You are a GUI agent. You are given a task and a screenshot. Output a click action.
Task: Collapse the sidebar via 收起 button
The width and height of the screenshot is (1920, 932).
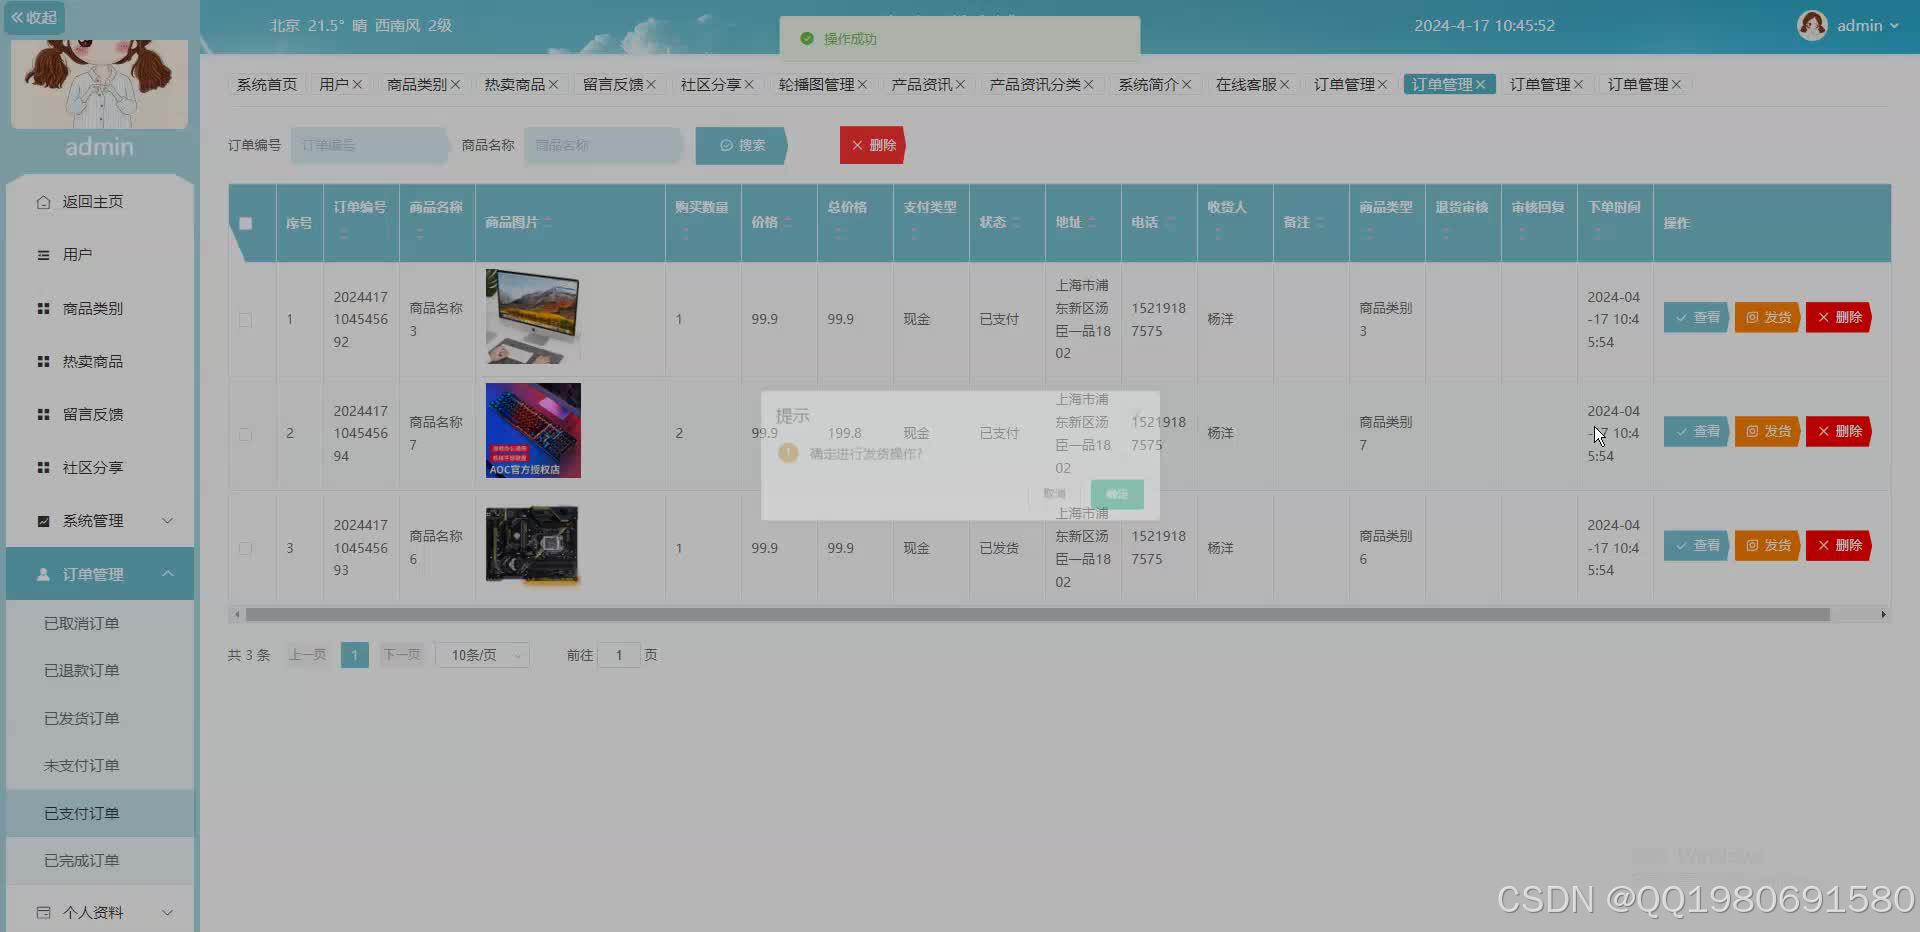pos(35,17)
